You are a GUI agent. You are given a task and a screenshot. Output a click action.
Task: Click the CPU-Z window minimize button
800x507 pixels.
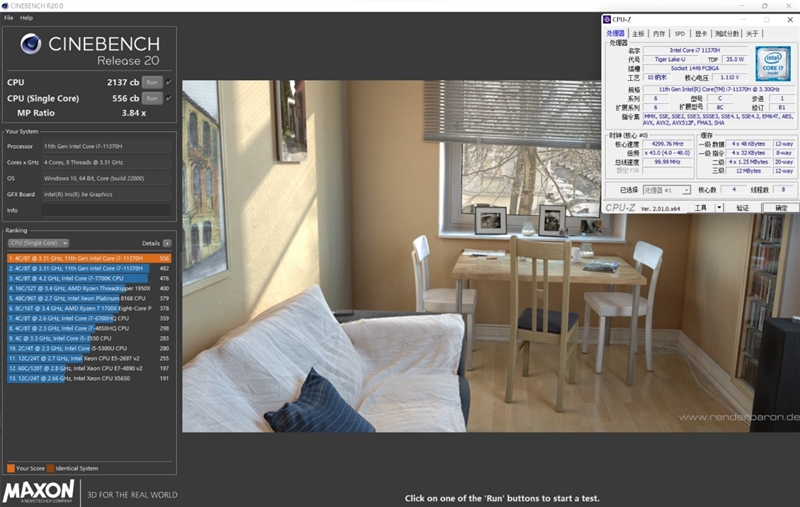(743, 19)
